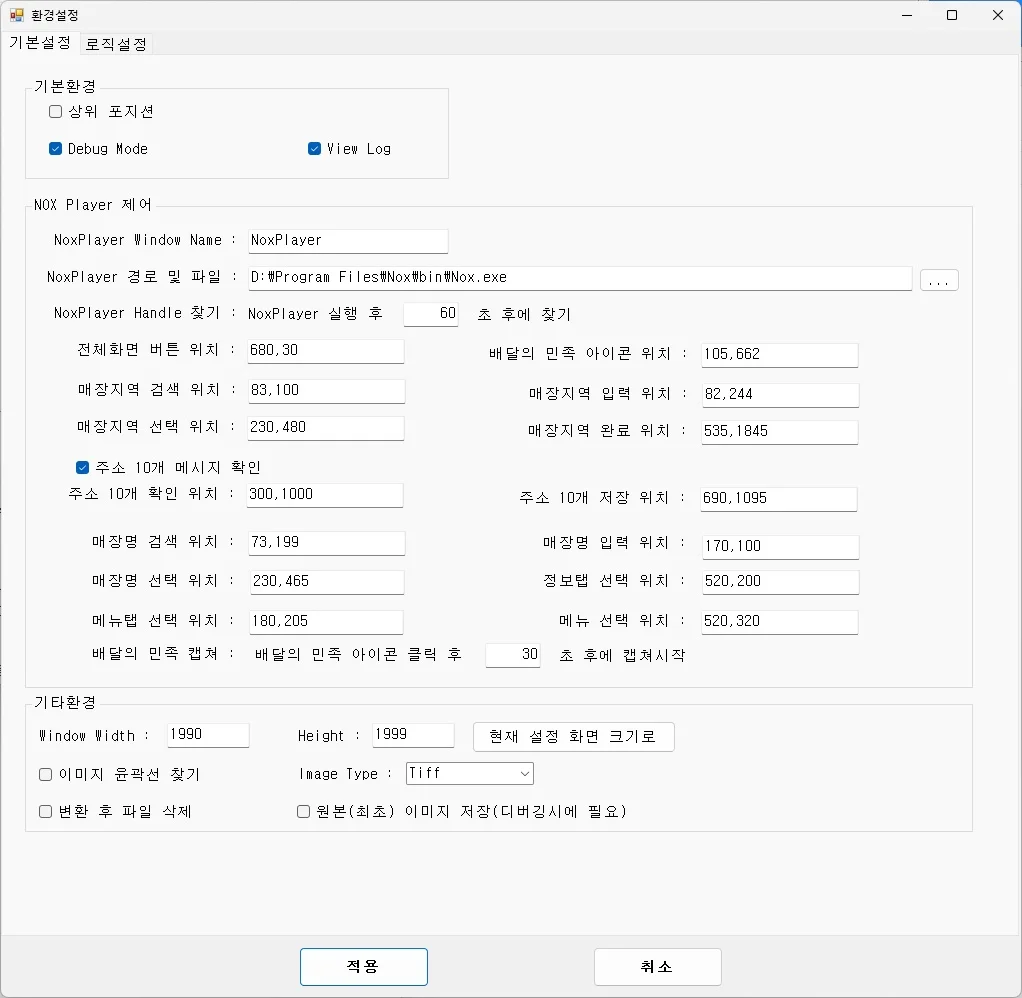Maximize the 환경설정 window
The height and width of the screenshot is (998, 1022).
tap(952, 15)
